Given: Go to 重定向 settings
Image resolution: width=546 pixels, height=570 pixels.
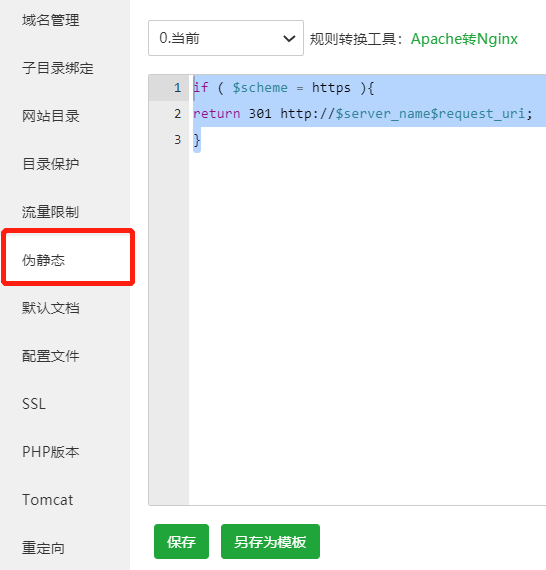Looking at the screenshot, I should [43, 548].
